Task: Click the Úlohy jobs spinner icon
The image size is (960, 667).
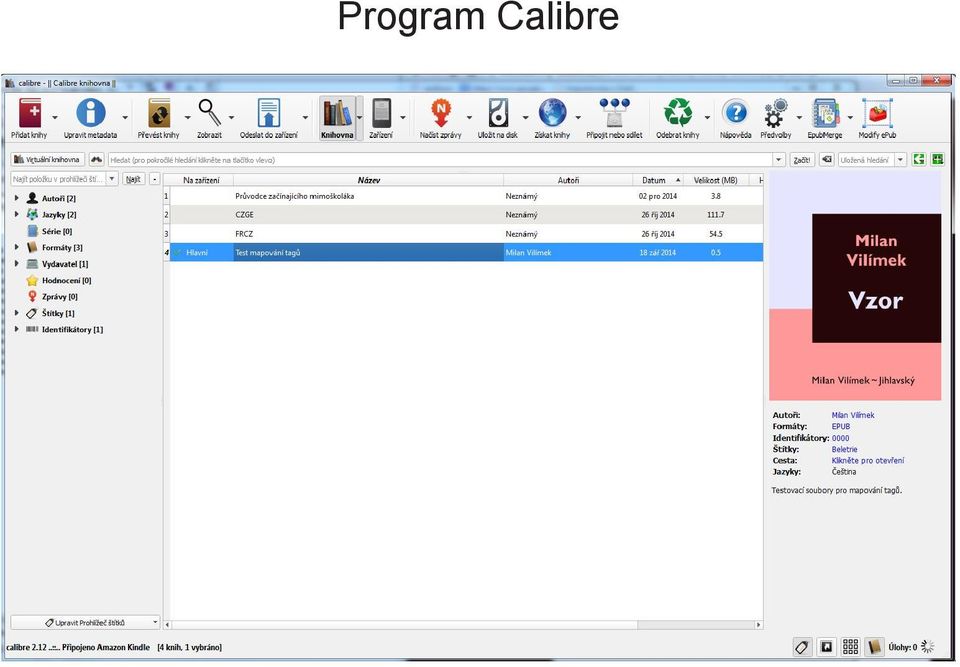Action: click(x=928, y=647)
